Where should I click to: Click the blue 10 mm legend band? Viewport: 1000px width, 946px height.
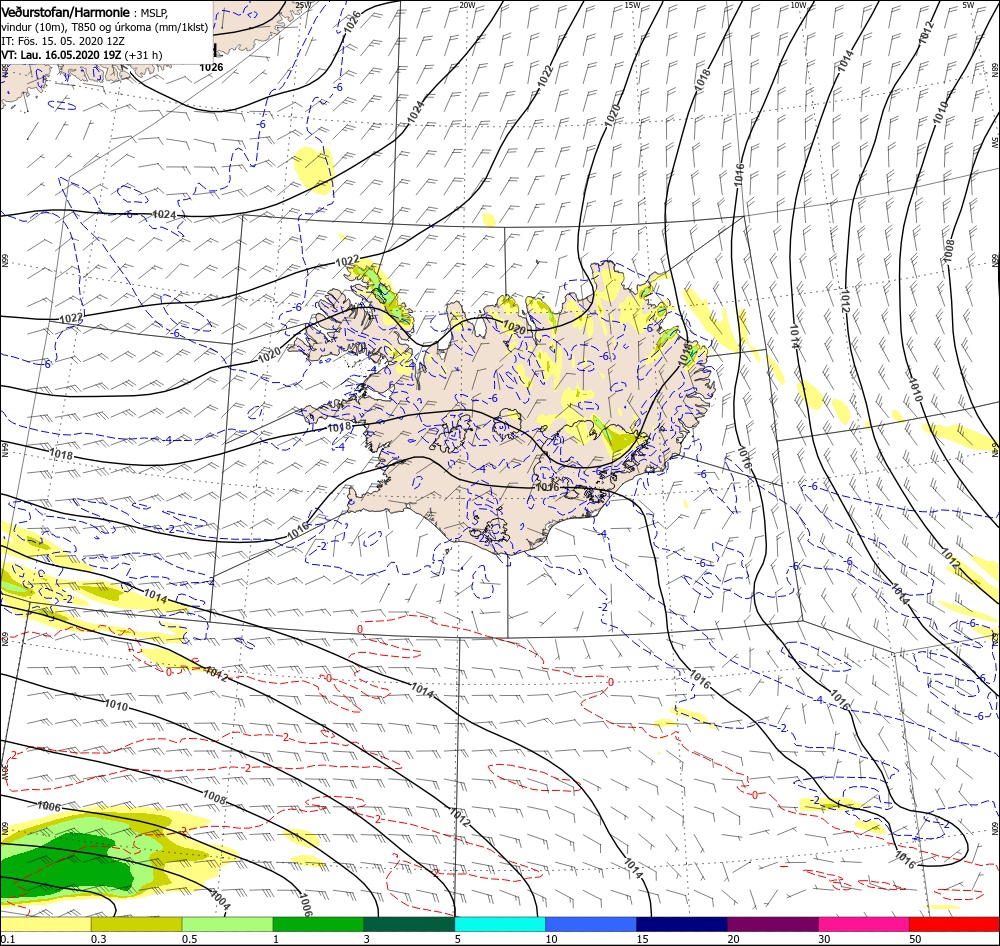591,924
